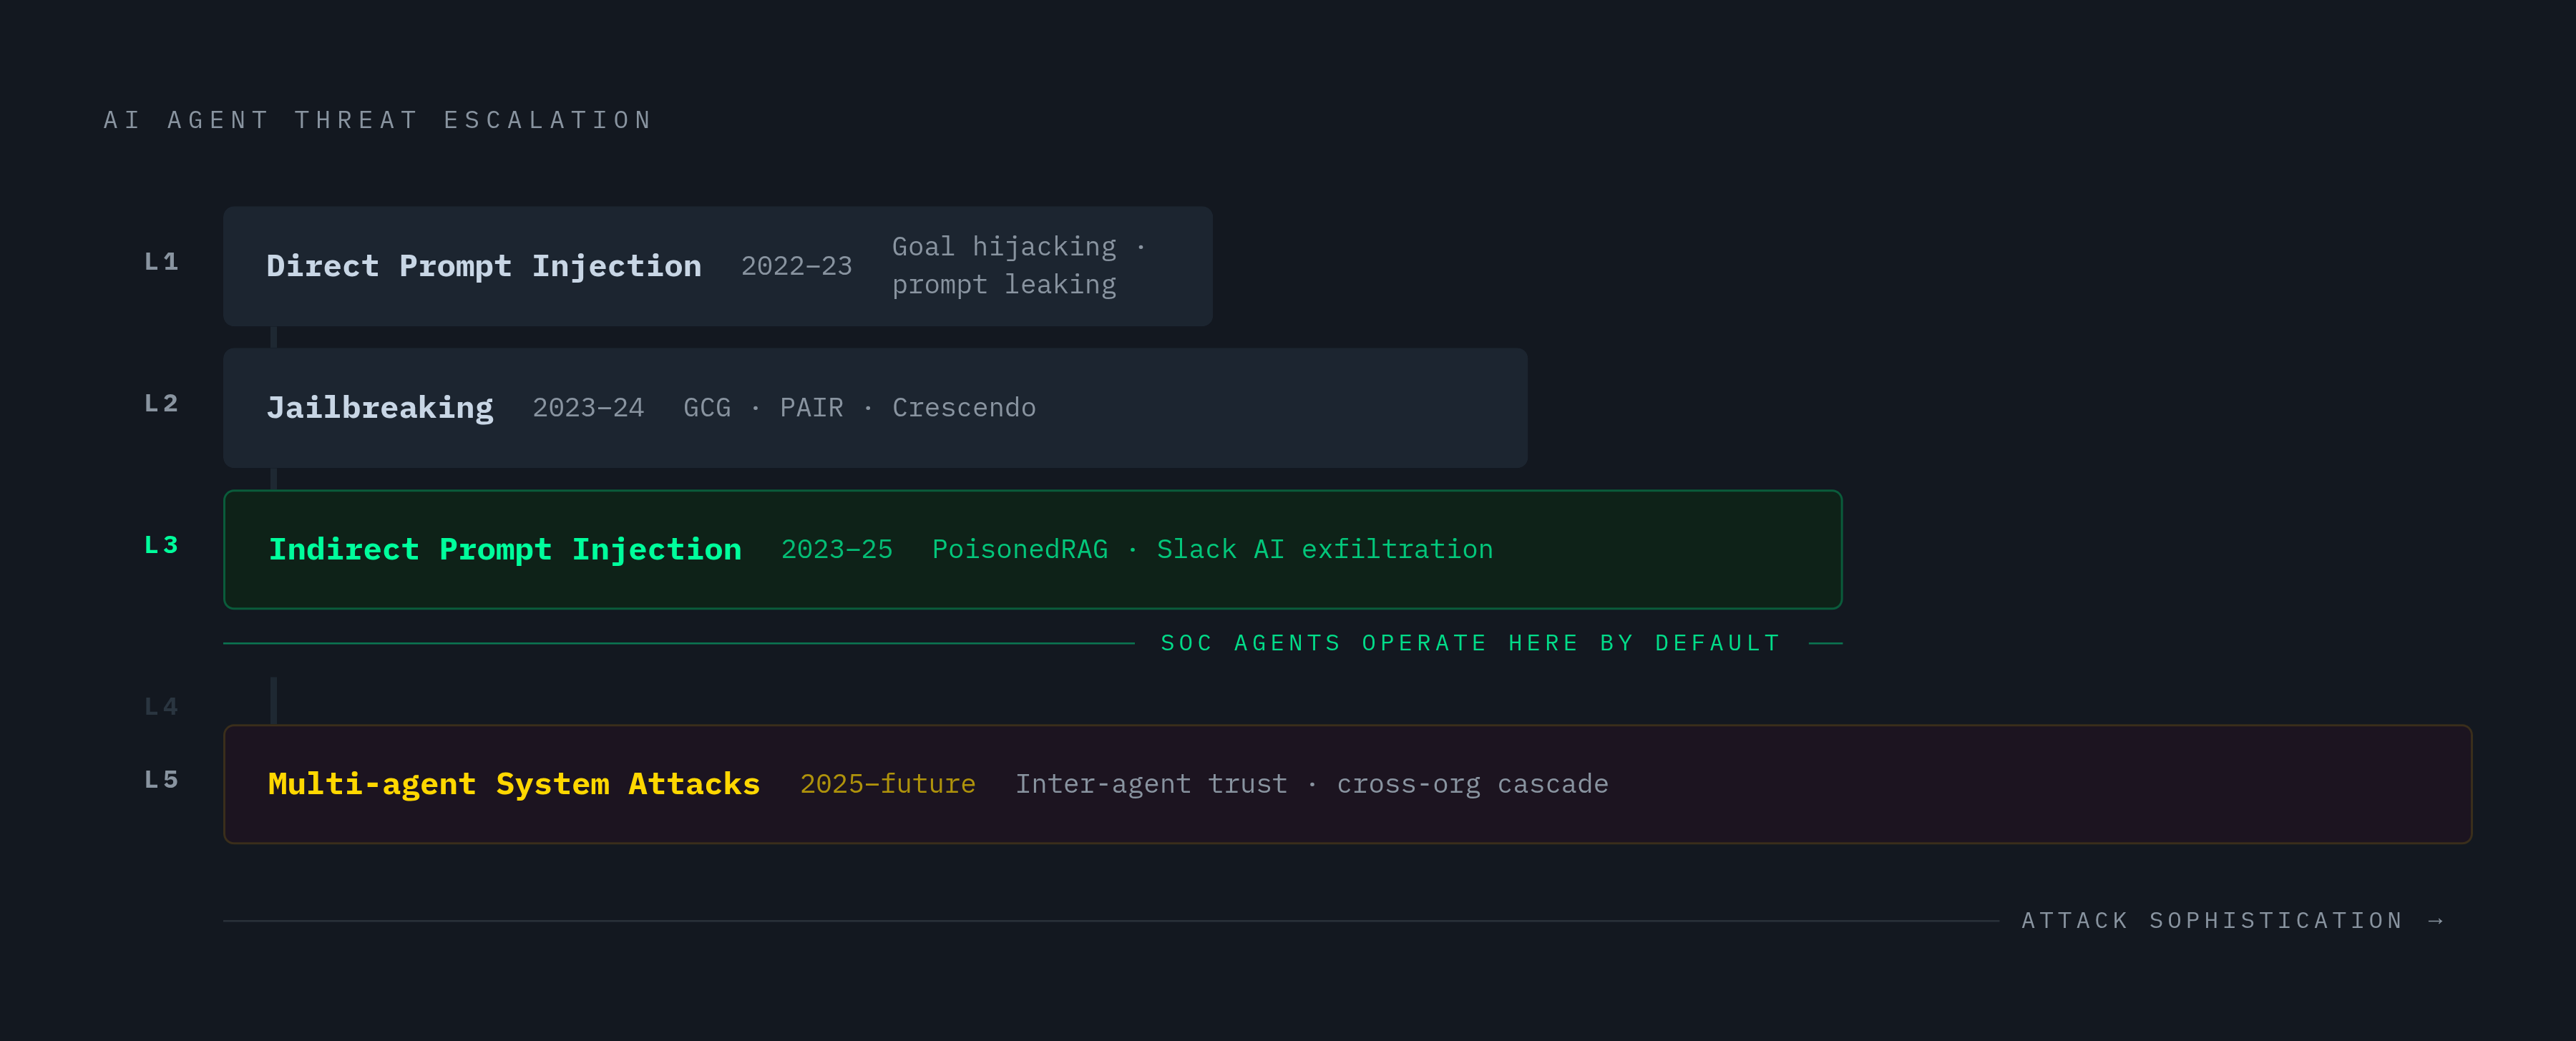Click the dimmed L4 level label
The width and height of the screenshot is (2576, 1041).
[162, 707]
